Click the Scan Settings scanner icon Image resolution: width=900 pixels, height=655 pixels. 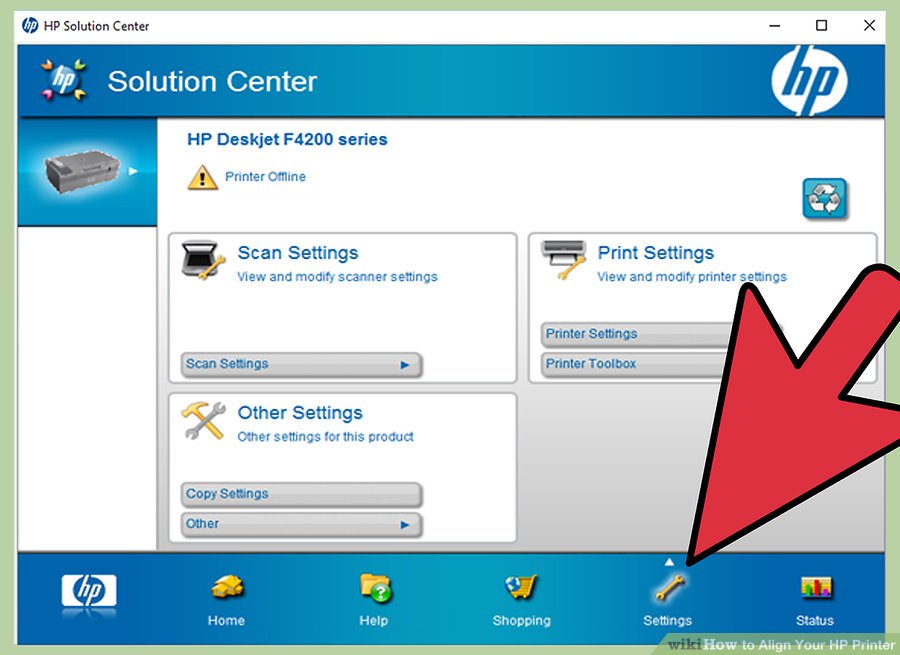(x=202, y=260)
